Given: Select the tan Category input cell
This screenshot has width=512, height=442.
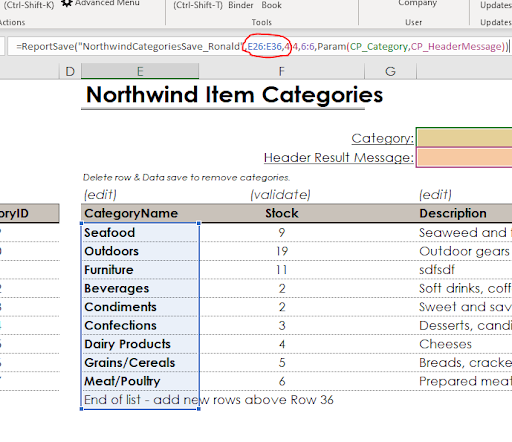Looking at the screenshot, I should [x=464, y=137].
